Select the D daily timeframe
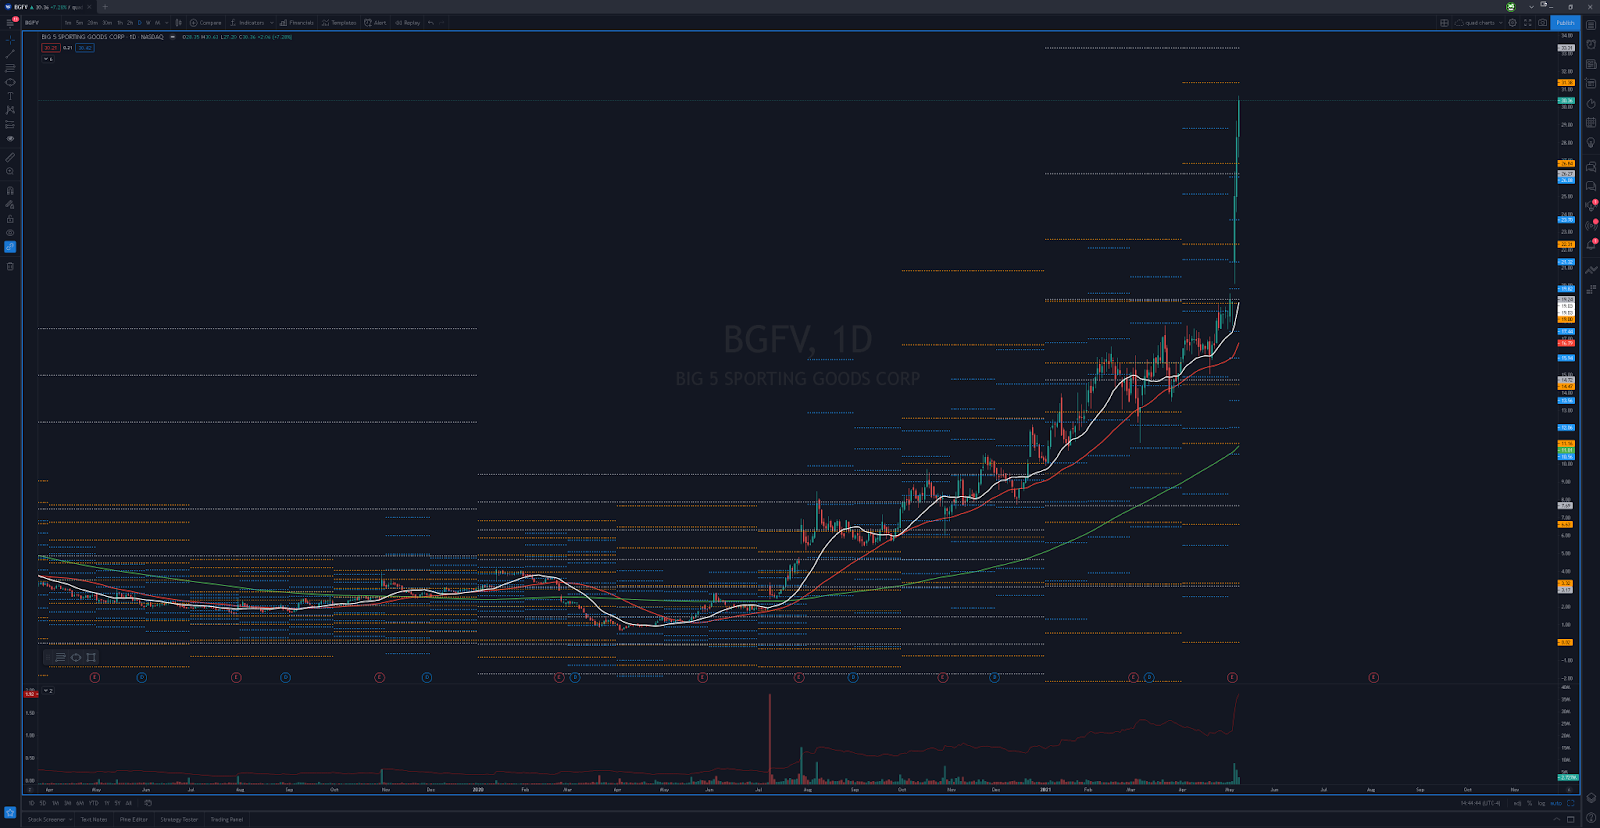 [x=139, y=22]
